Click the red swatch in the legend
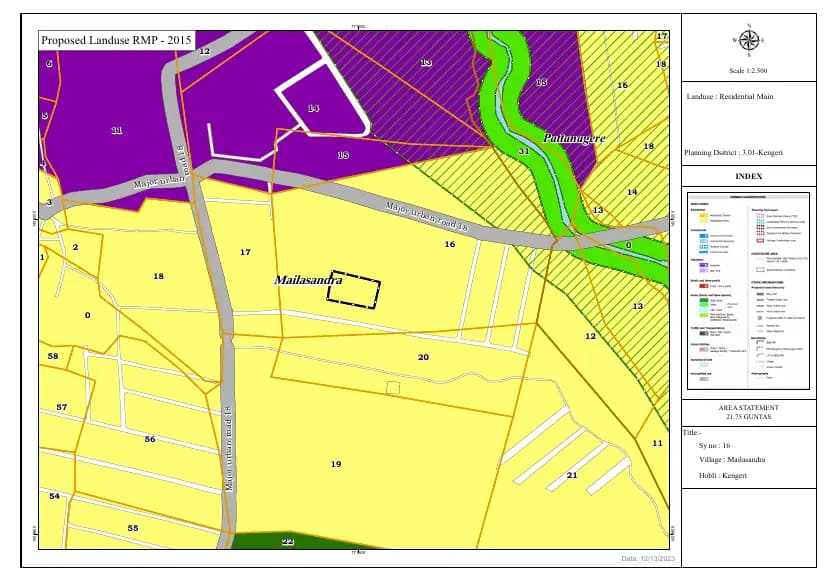 [x=704, y=286]
